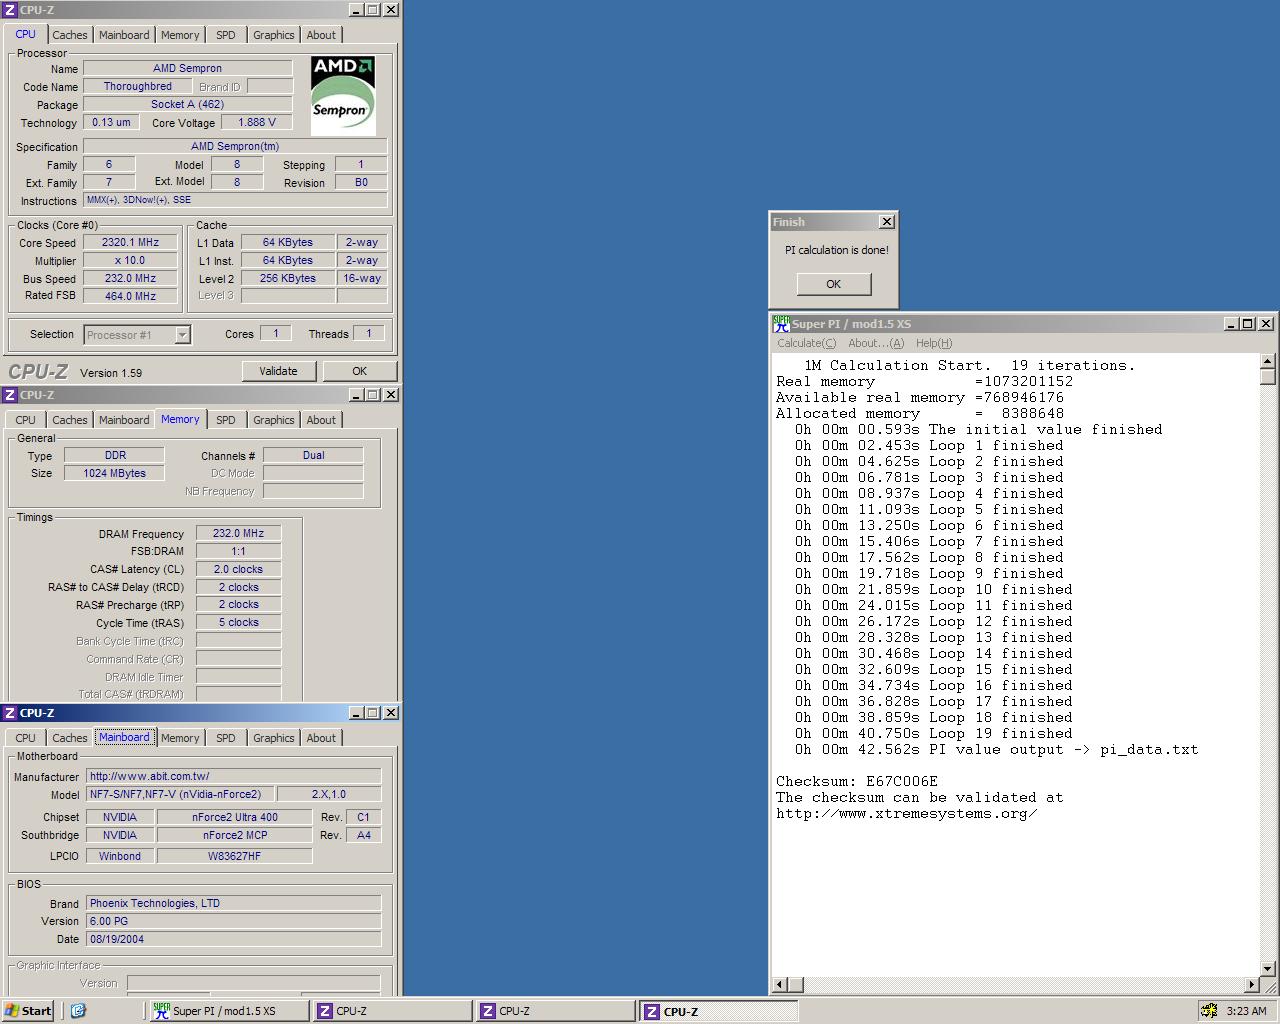The height and width of the screenshot is (1024, 1280).
Task: Activate the third CPU-Z taskbar button
Action: coord(718,1011)
